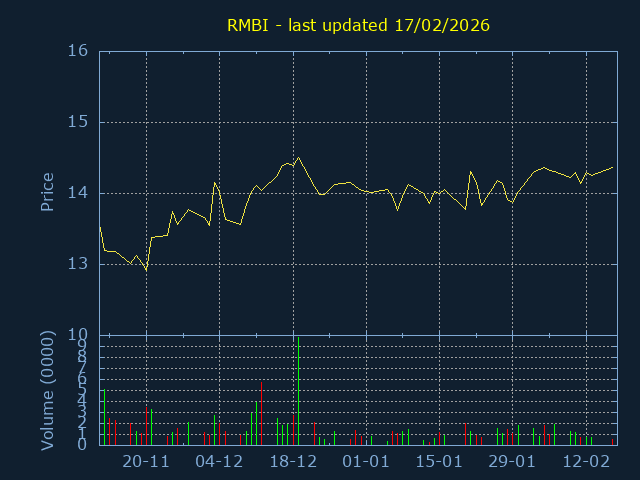This screenshot has height=480, width=640.
Task: Click the price line's lowest point near 20-11
Action: 146,271
